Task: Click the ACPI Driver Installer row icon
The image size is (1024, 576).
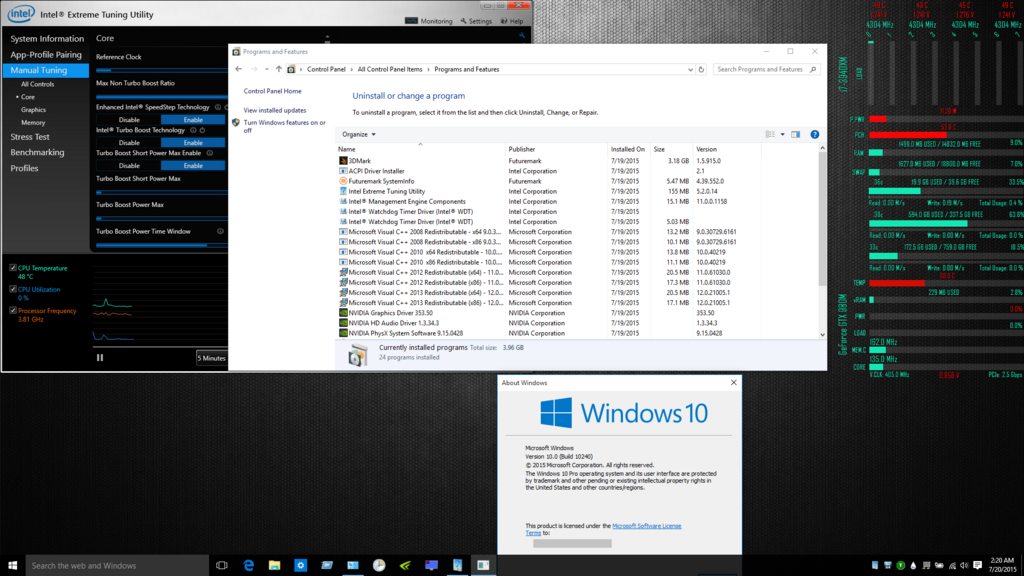Action: [343, 171]
